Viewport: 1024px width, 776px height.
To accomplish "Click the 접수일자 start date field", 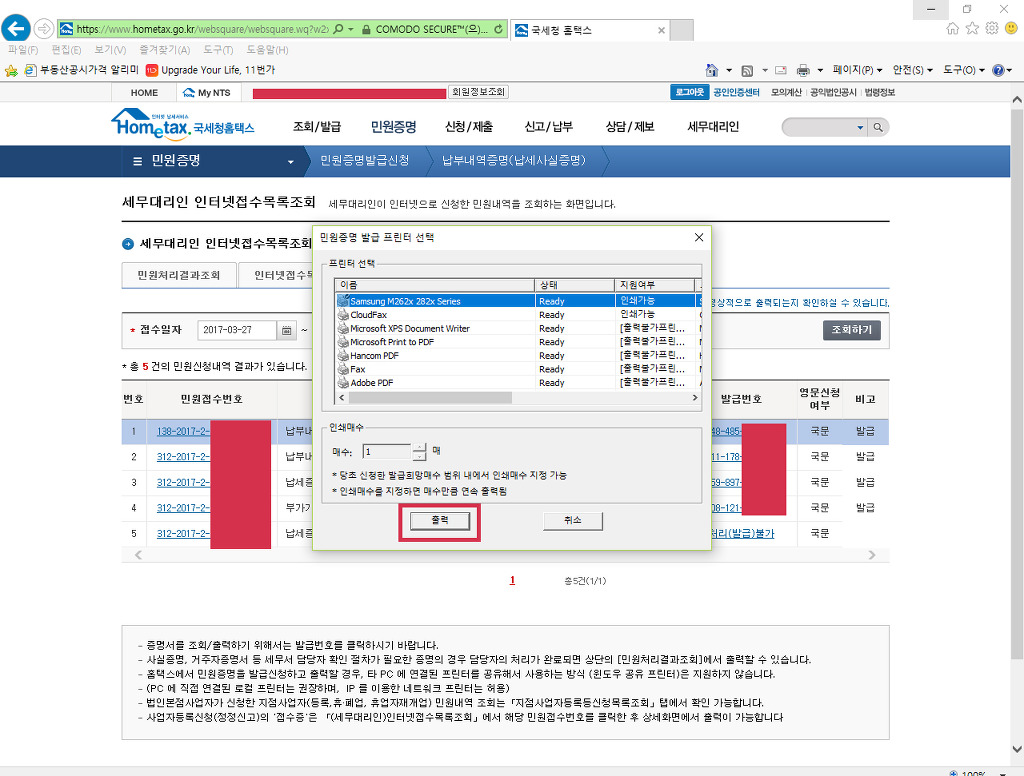I will click(236, 331).
